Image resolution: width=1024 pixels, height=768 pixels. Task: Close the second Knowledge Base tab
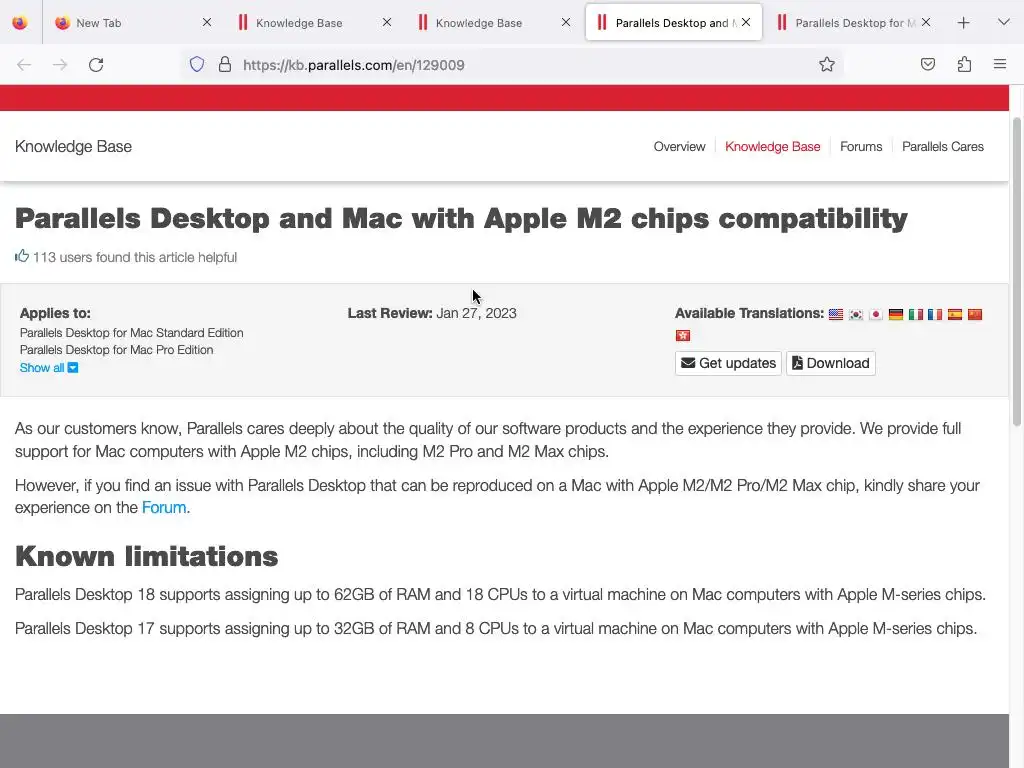point(566,22)
